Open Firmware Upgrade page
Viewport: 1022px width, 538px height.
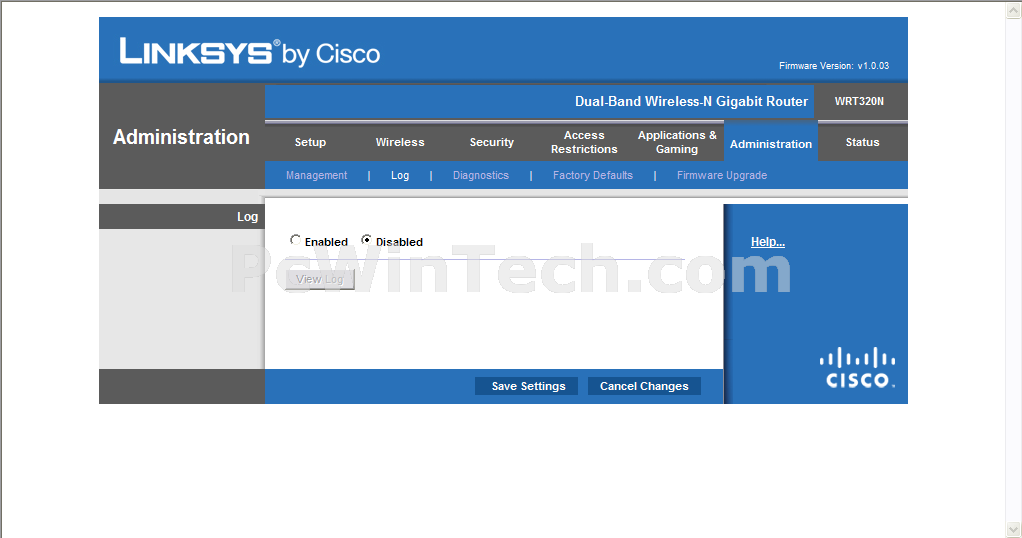[722, 175]
